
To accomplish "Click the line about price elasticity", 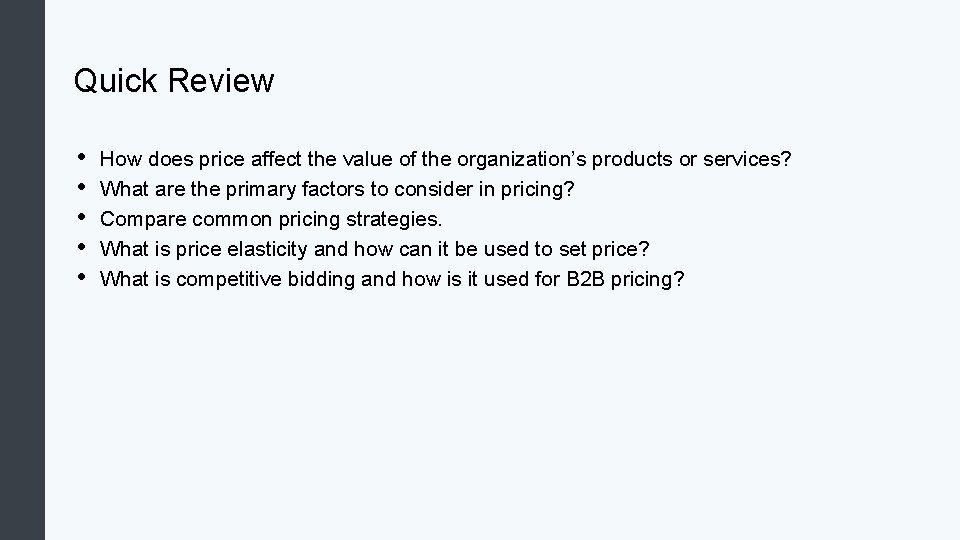I will click(x=374, y=249).
